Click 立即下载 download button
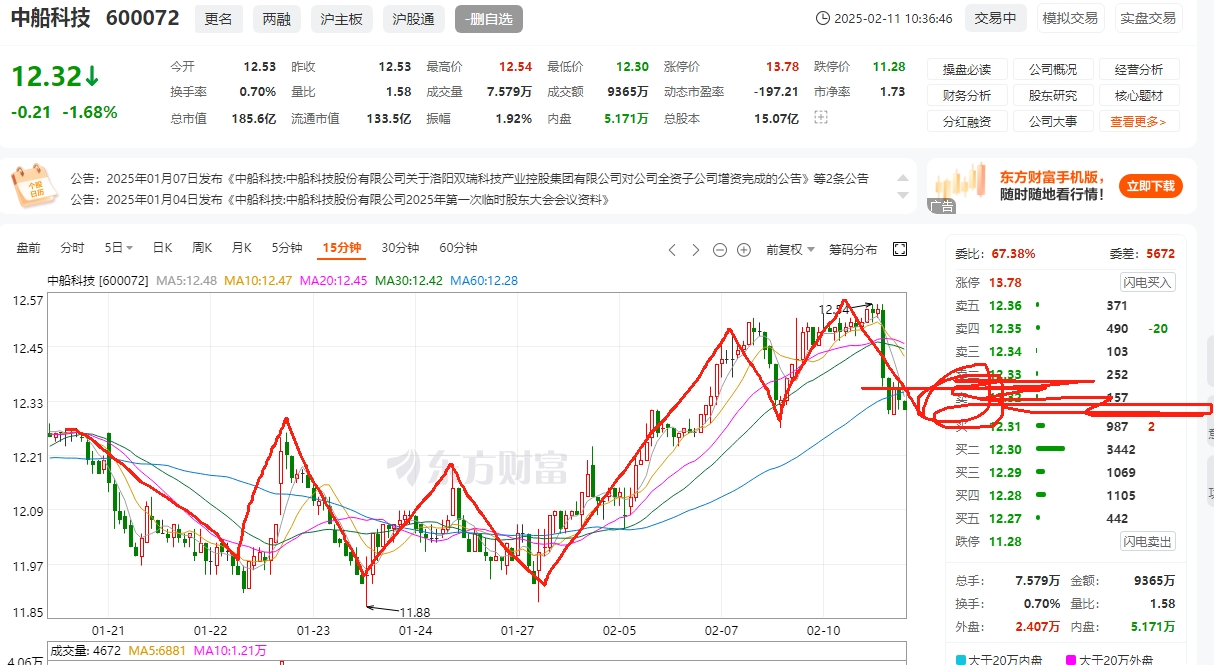 pos(1152,186)
